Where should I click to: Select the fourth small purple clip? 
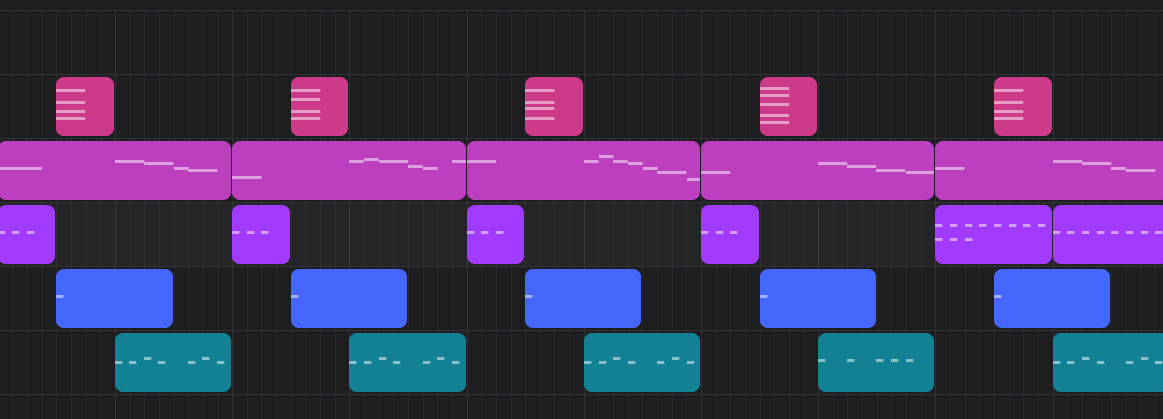pyautogui.click(x=730, y=234)
